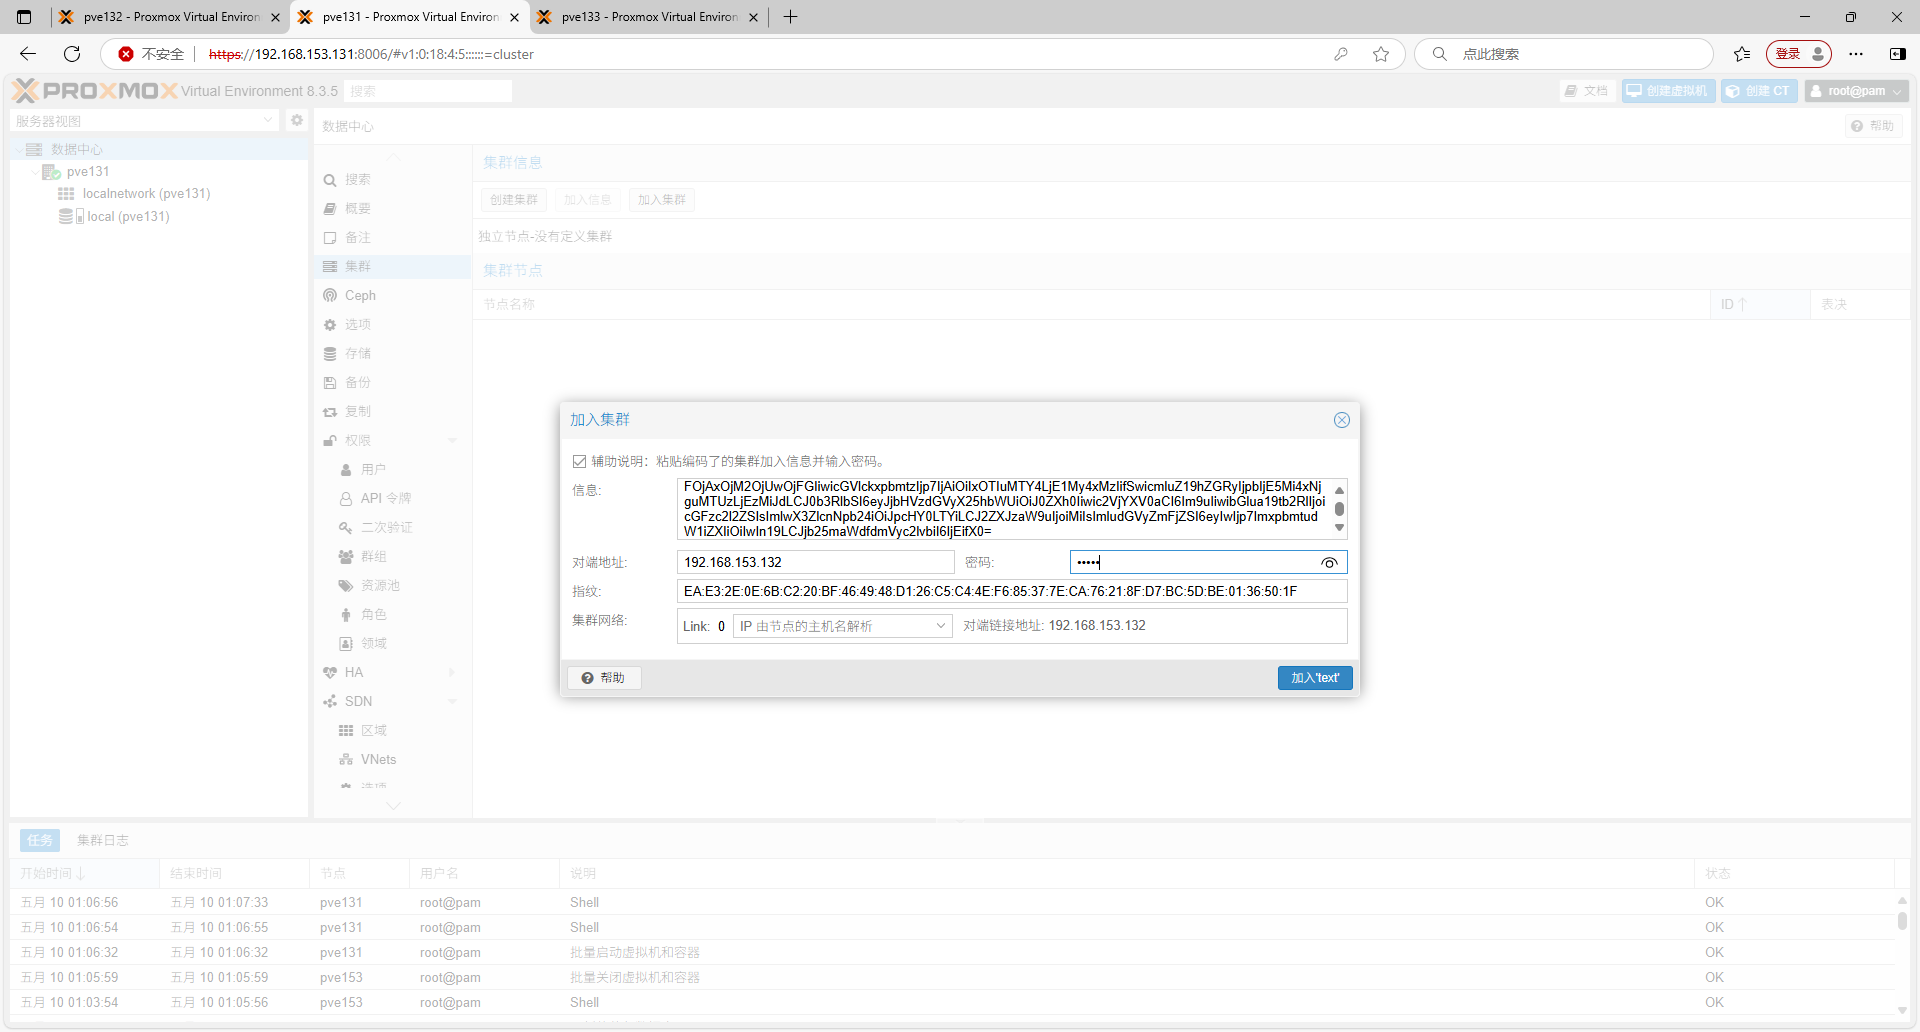The image size is (1920, 1032).
Task: Click the 帮助 button in the dialog
Action: click(604, 678)
